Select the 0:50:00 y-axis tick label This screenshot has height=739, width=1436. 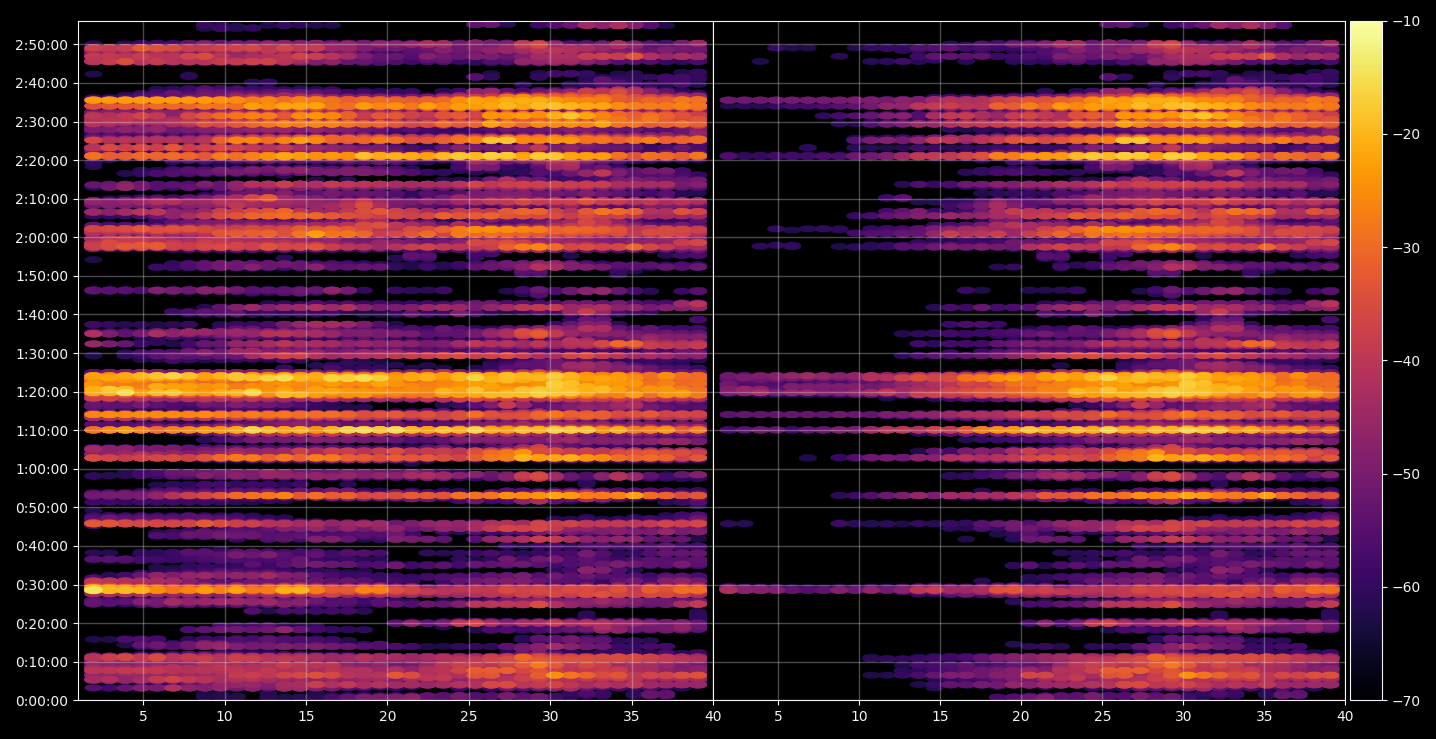(x=41, y=508)
